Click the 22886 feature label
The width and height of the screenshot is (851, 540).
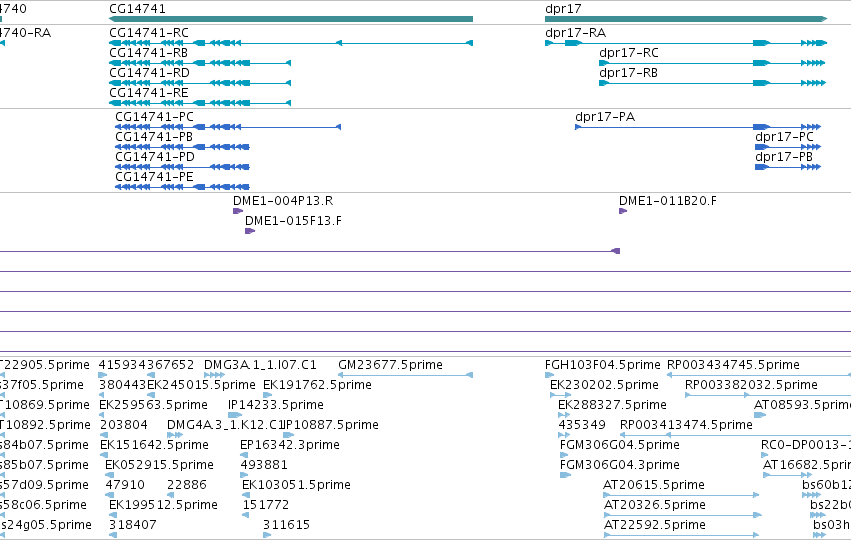pyautogui.click(x=187, y=485)
